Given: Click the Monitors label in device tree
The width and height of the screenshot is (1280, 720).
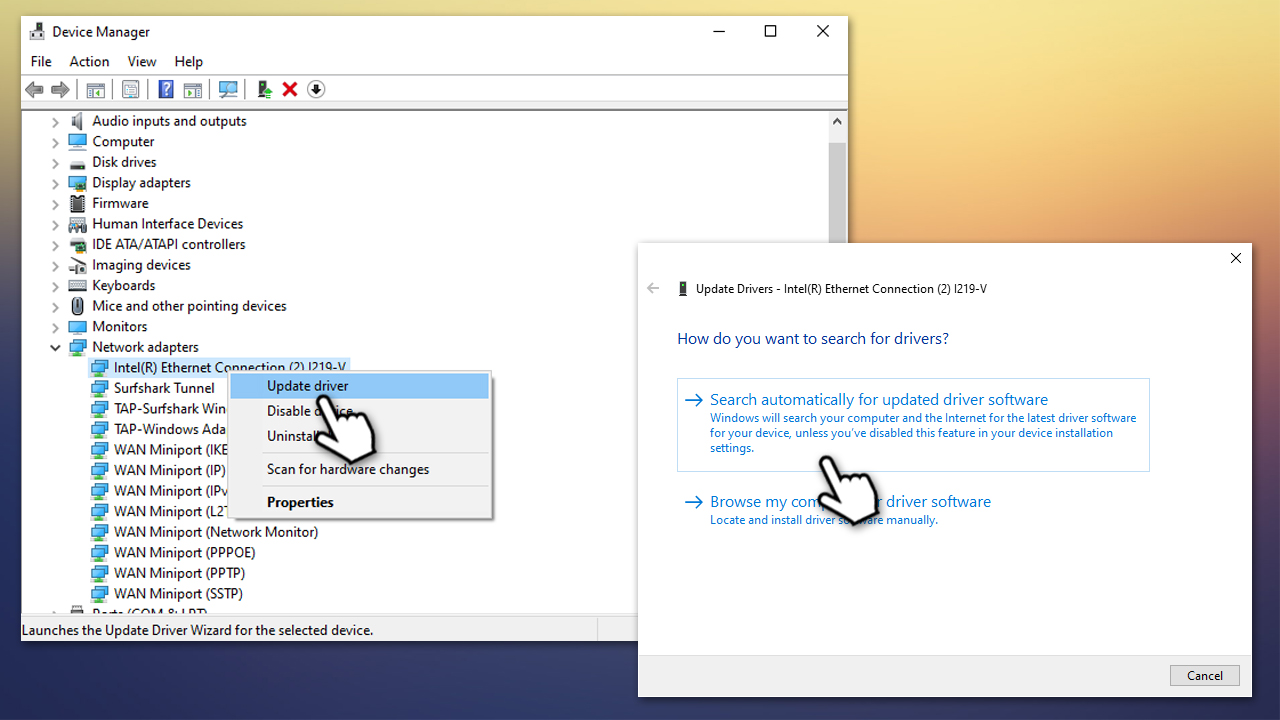Looking at the screenshot, I should tap(120, 327).
